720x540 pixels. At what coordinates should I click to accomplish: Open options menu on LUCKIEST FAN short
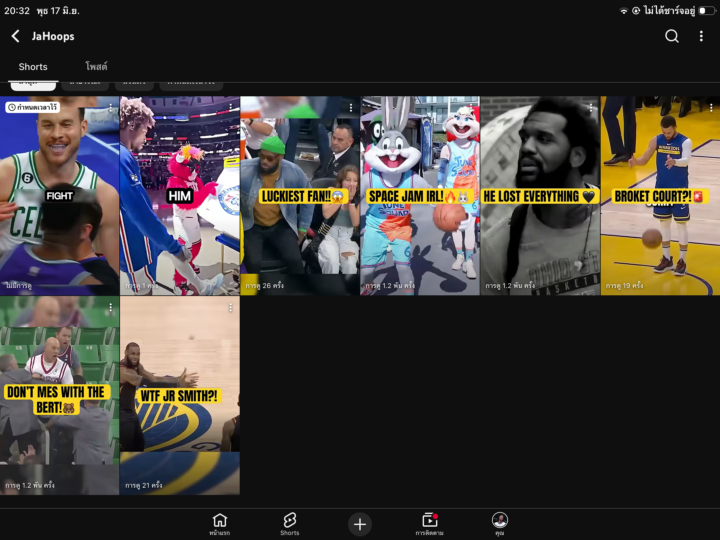(x=351, y=107)
